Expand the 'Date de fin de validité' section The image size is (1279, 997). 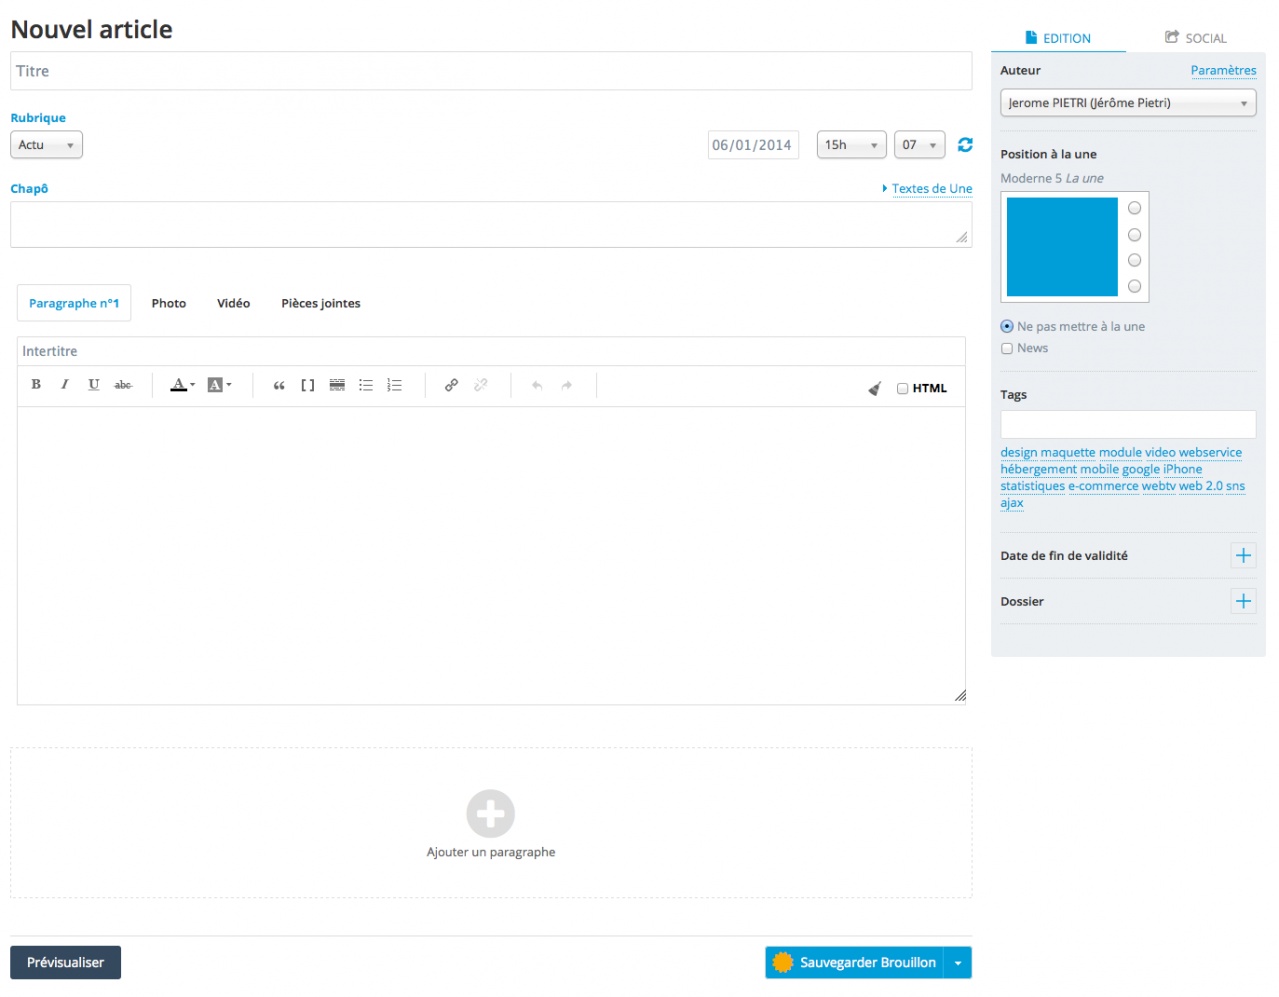point(1243,556)
